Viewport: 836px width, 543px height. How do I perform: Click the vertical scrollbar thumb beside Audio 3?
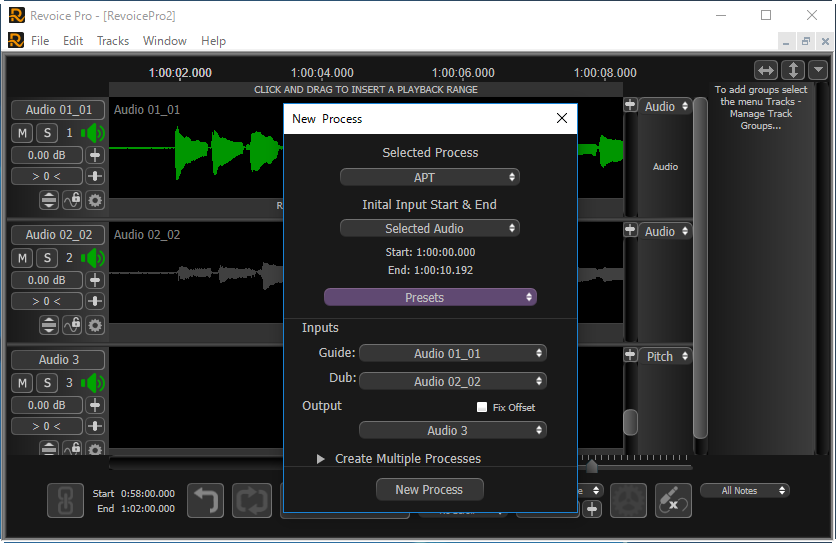(x=630, y=422)
